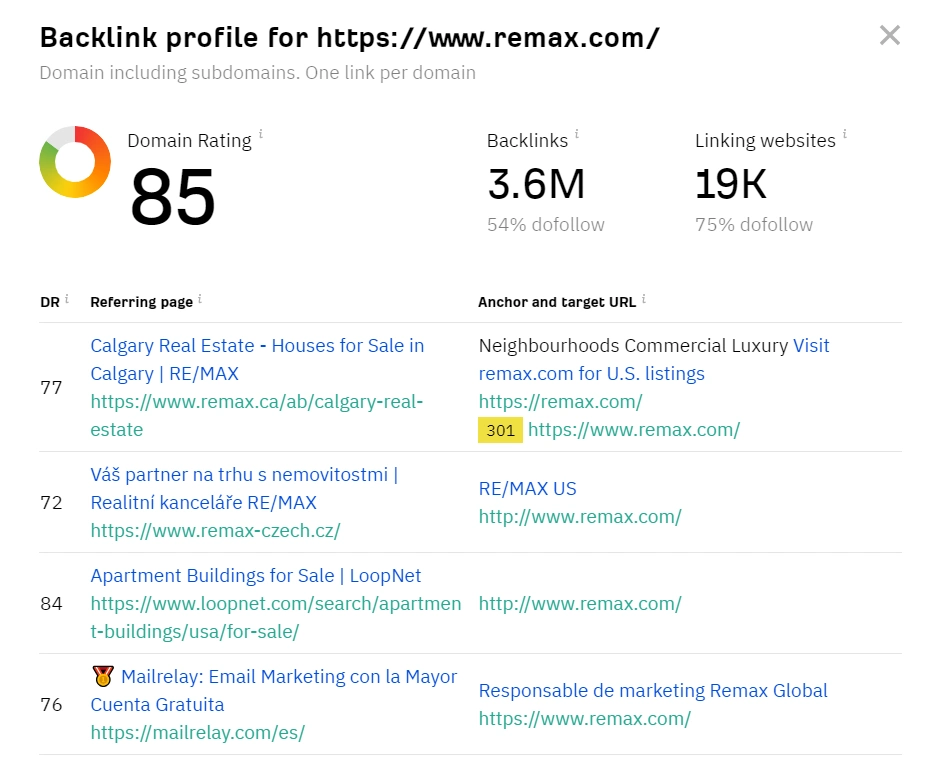The image size is (940, 758).
Task: Click the 'Domain including subdomains' subtitle
Action: pyautogui.click(x=258, y=73)
